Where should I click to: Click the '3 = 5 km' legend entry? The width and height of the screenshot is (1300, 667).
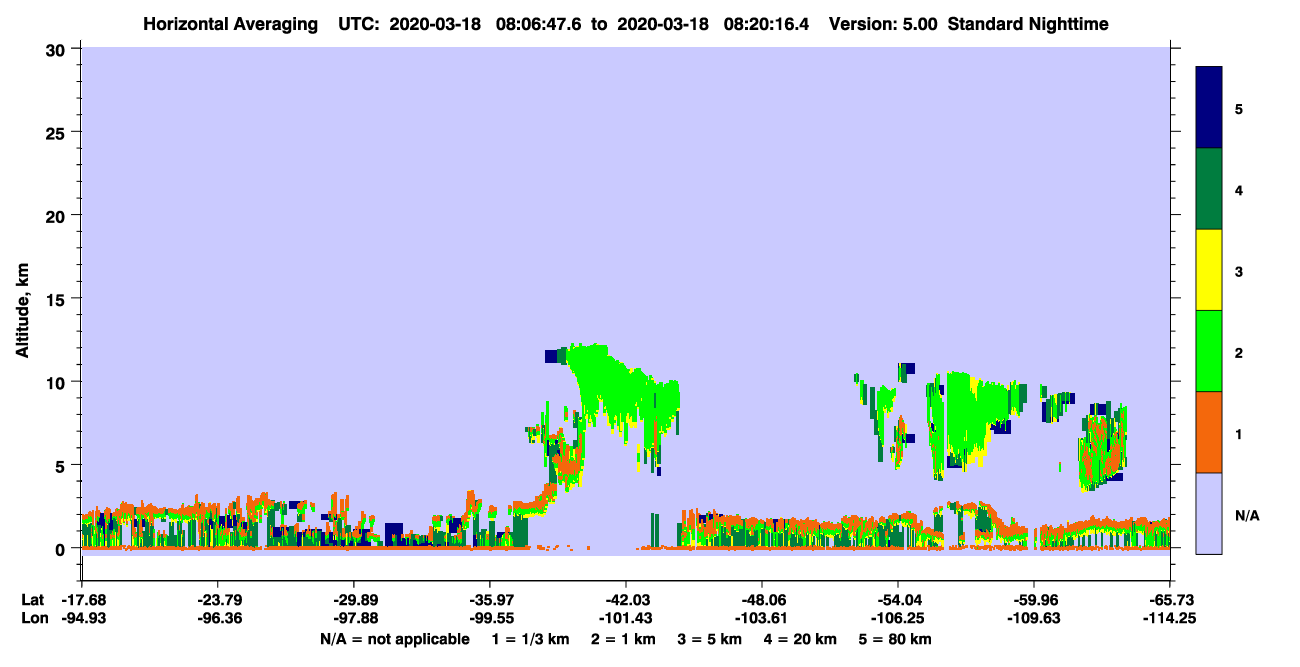pyautogui.click(x=709, y=639)
